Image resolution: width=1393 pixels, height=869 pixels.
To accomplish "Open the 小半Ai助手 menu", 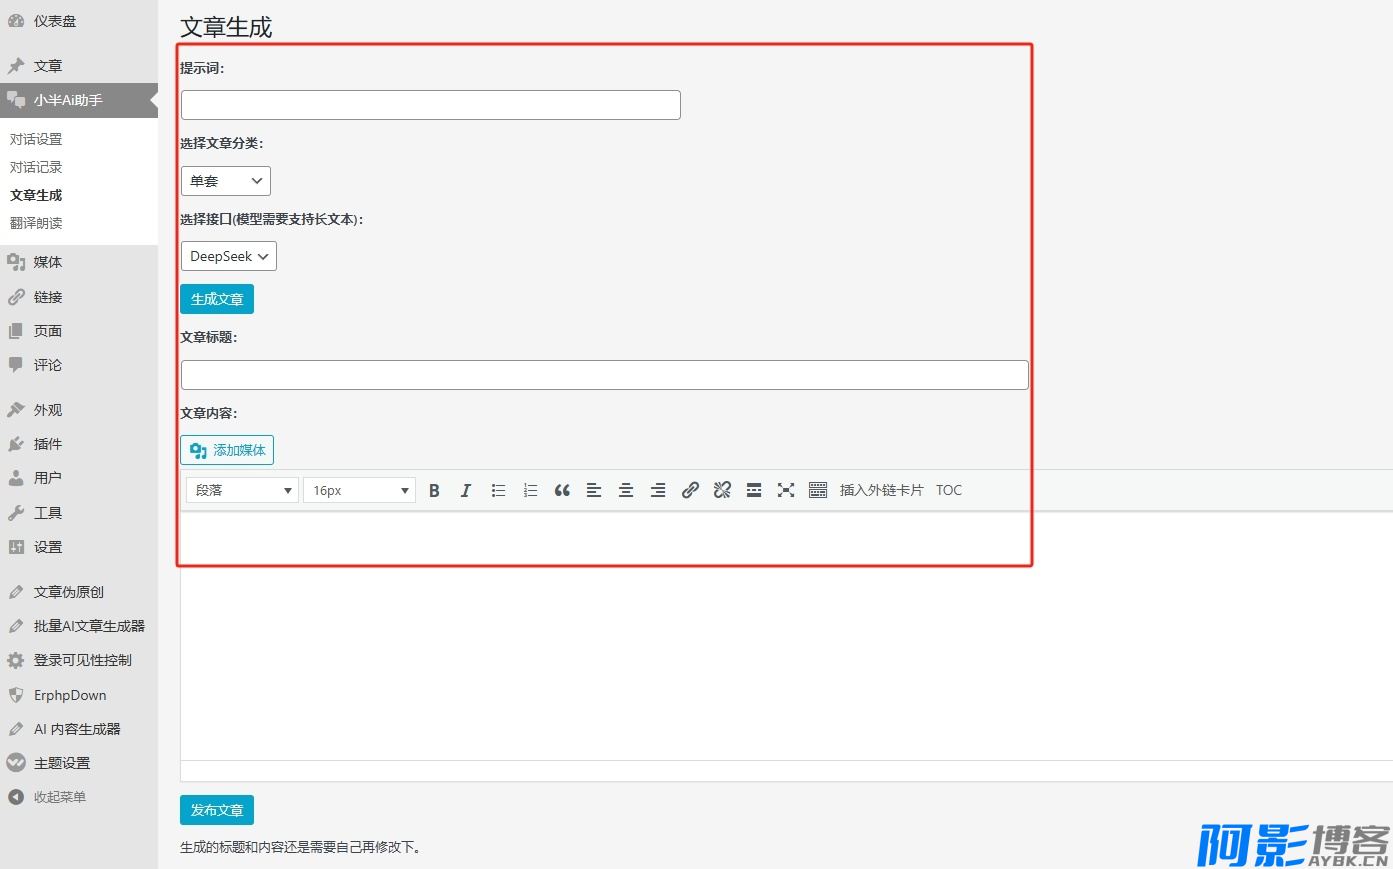I will coord(79,100).
